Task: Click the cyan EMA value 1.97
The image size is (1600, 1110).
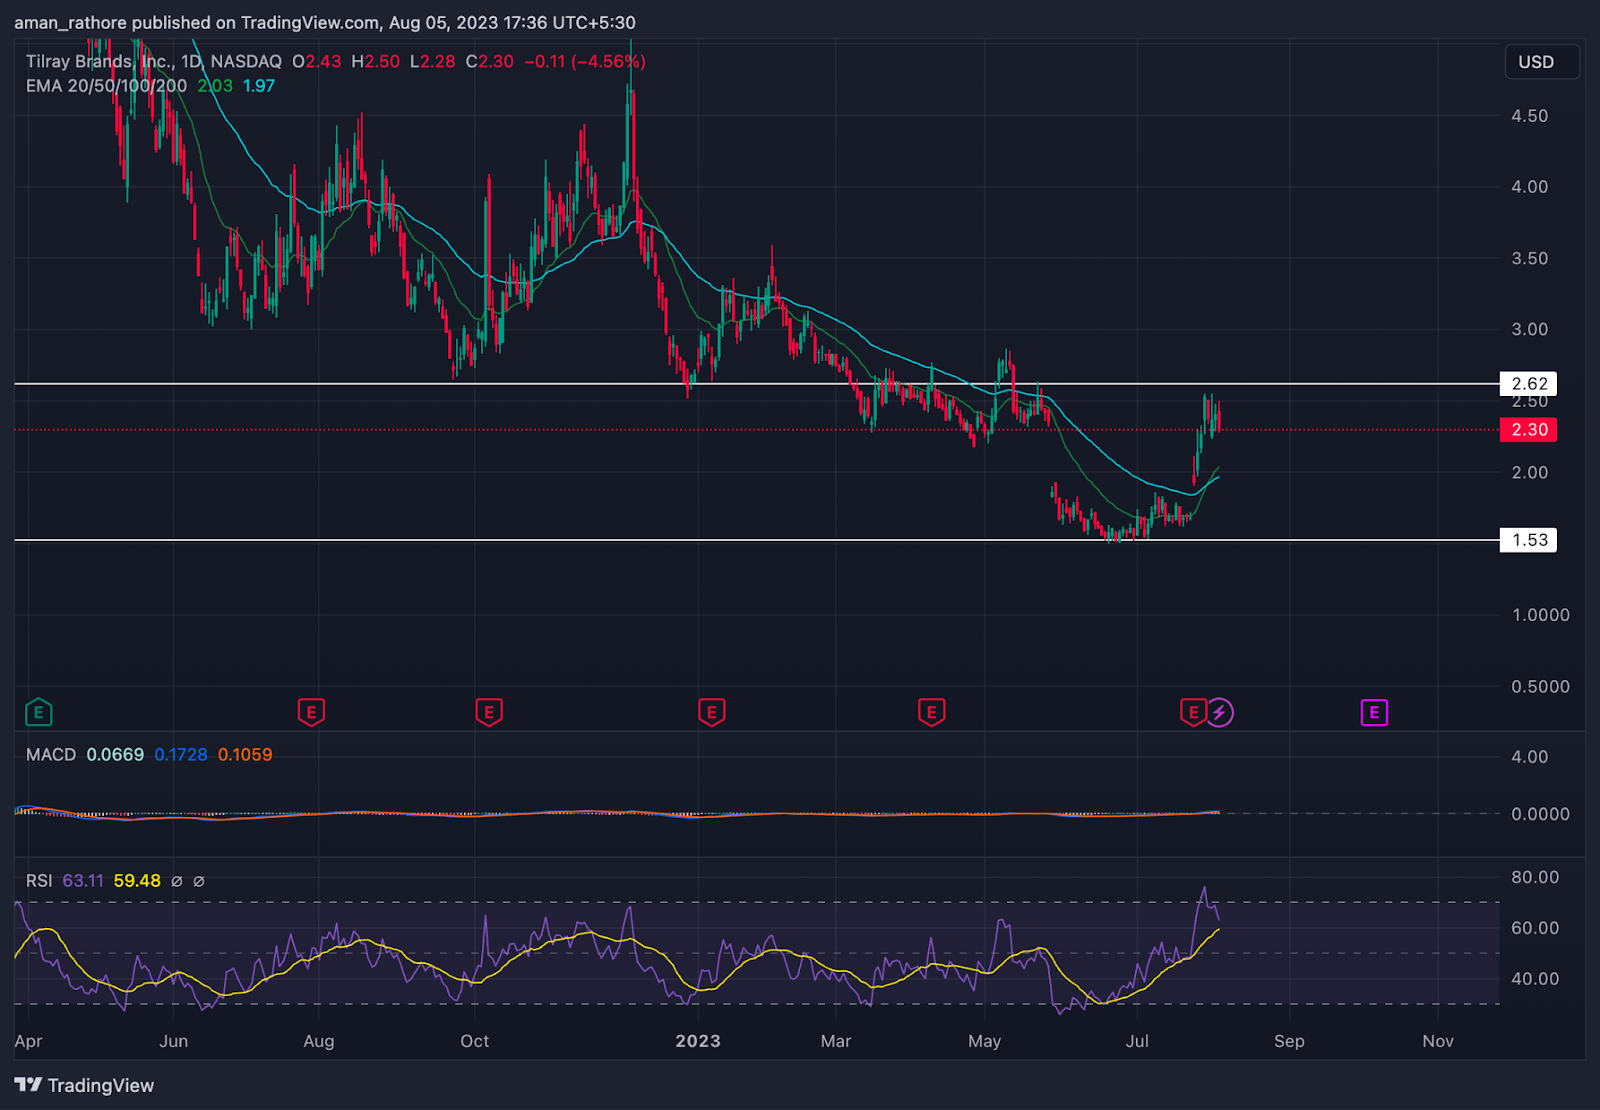Action: [x=259, y=86]
